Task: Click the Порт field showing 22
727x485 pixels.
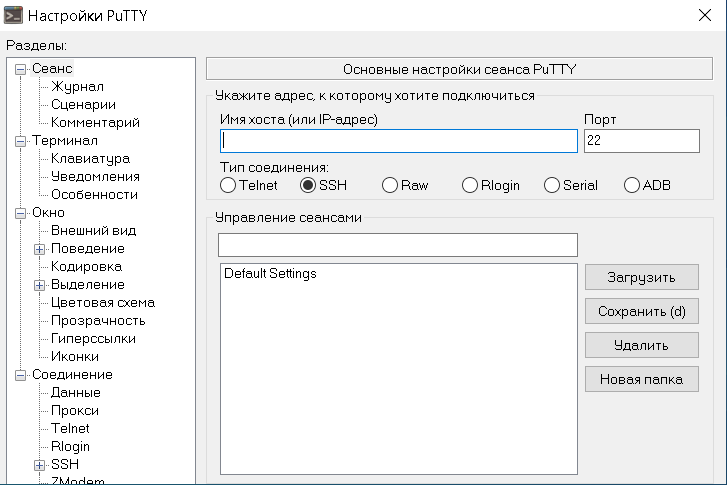Action: coord(642,141)
